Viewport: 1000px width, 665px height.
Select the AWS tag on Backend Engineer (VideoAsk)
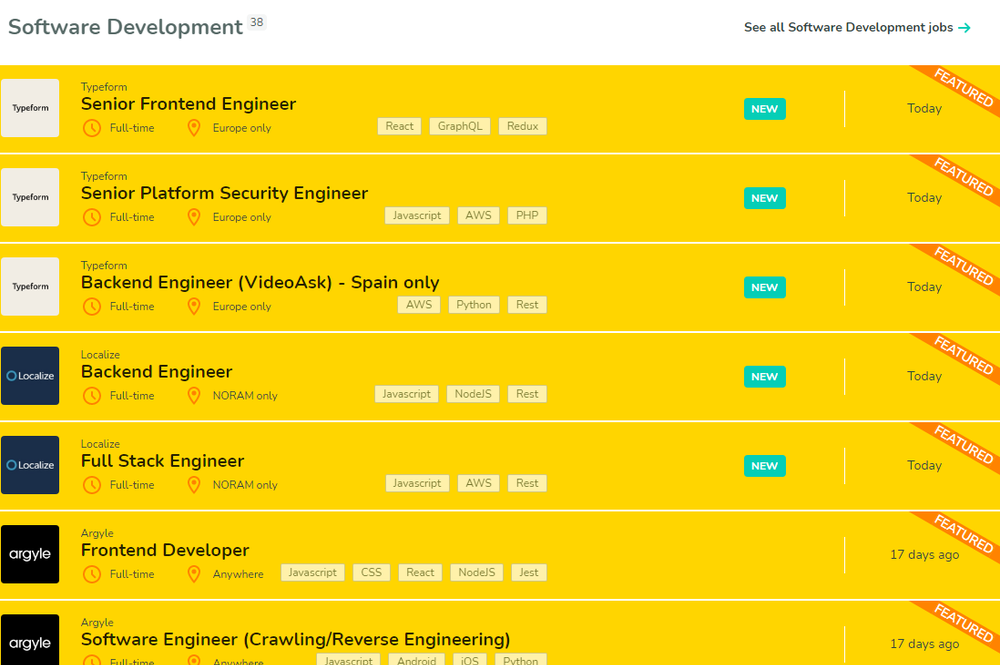419,305
